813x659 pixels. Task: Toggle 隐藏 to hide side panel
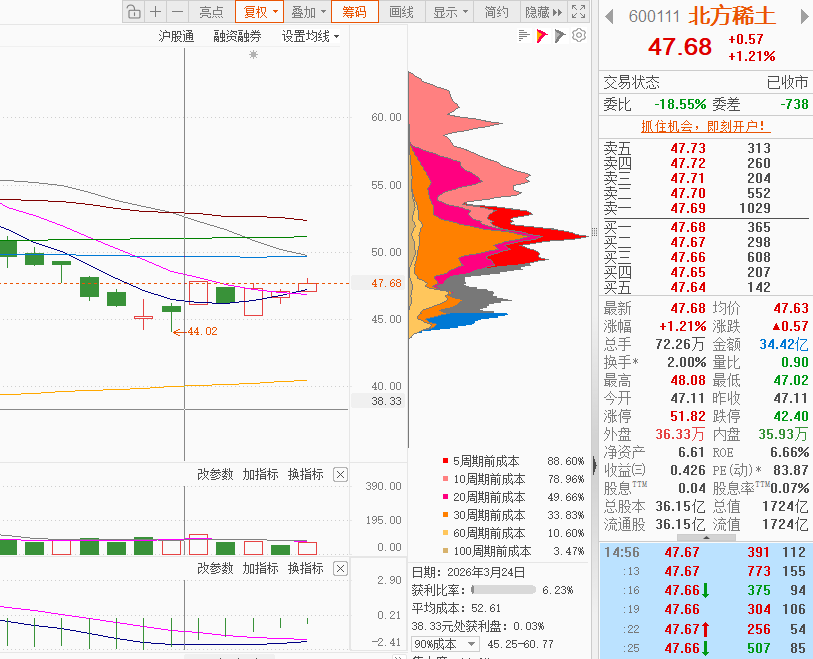pos(543,11)
